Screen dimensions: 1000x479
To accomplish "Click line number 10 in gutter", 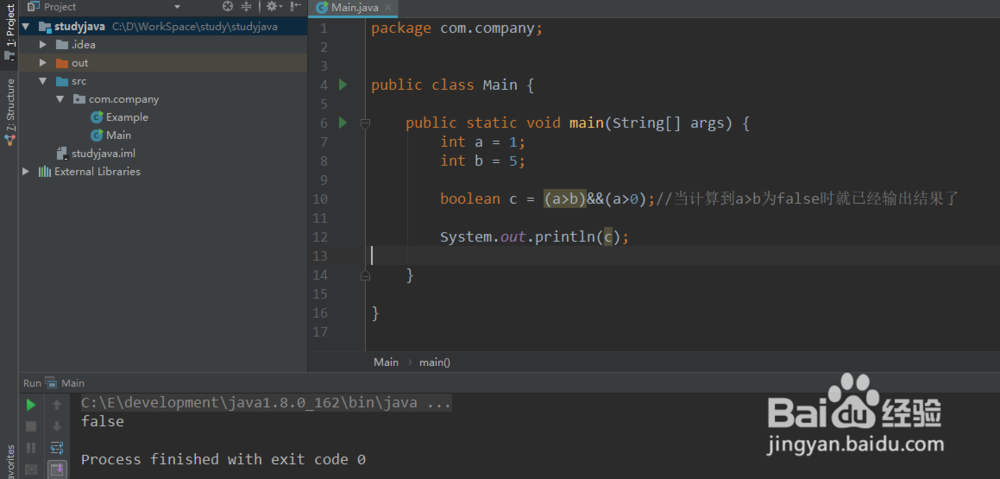I will click(321, 199).
